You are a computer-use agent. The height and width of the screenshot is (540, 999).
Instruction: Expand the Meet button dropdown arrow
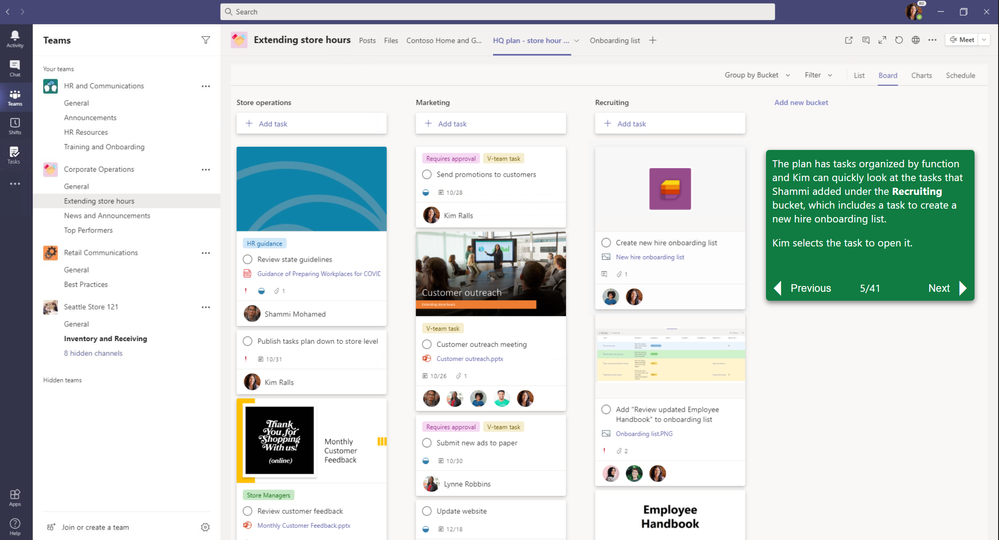point(984,39)
